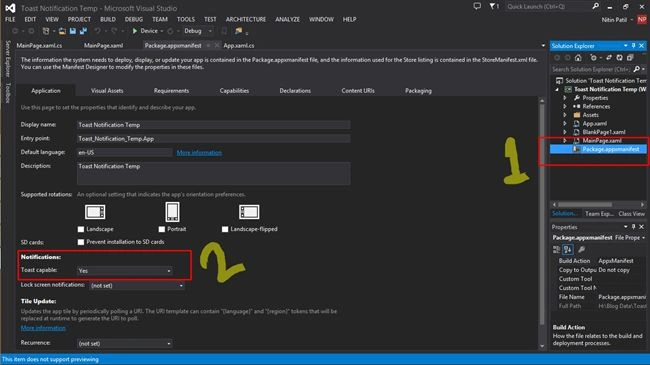
Task: Click the Undo arrow icon
Action: [97, 31]
